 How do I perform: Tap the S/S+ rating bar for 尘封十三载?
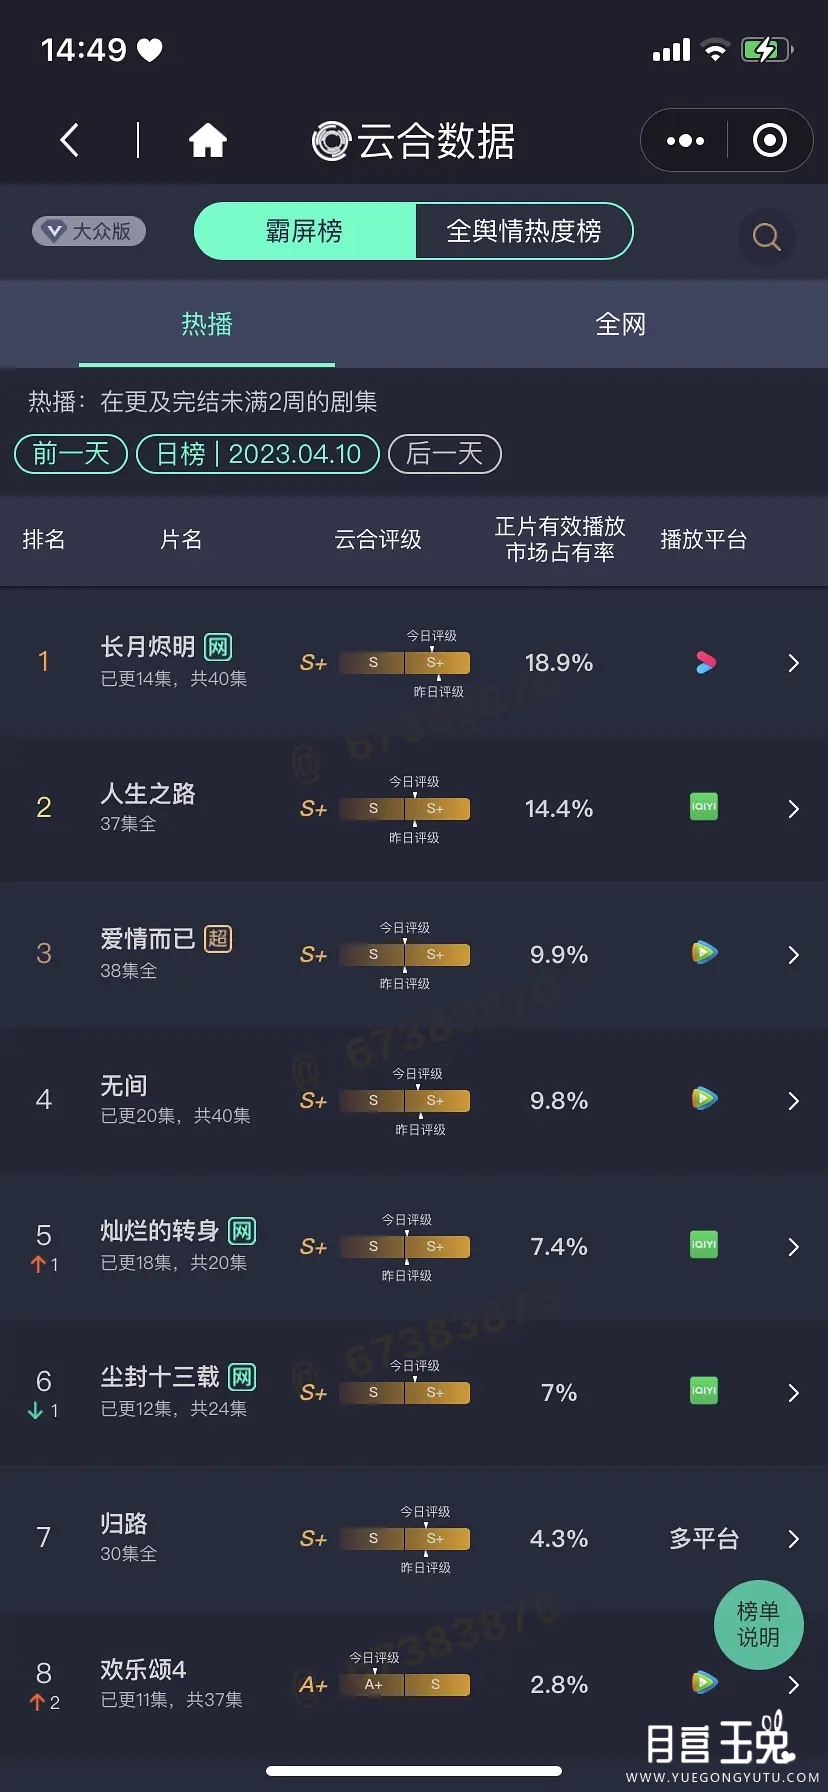point(404,1392)
